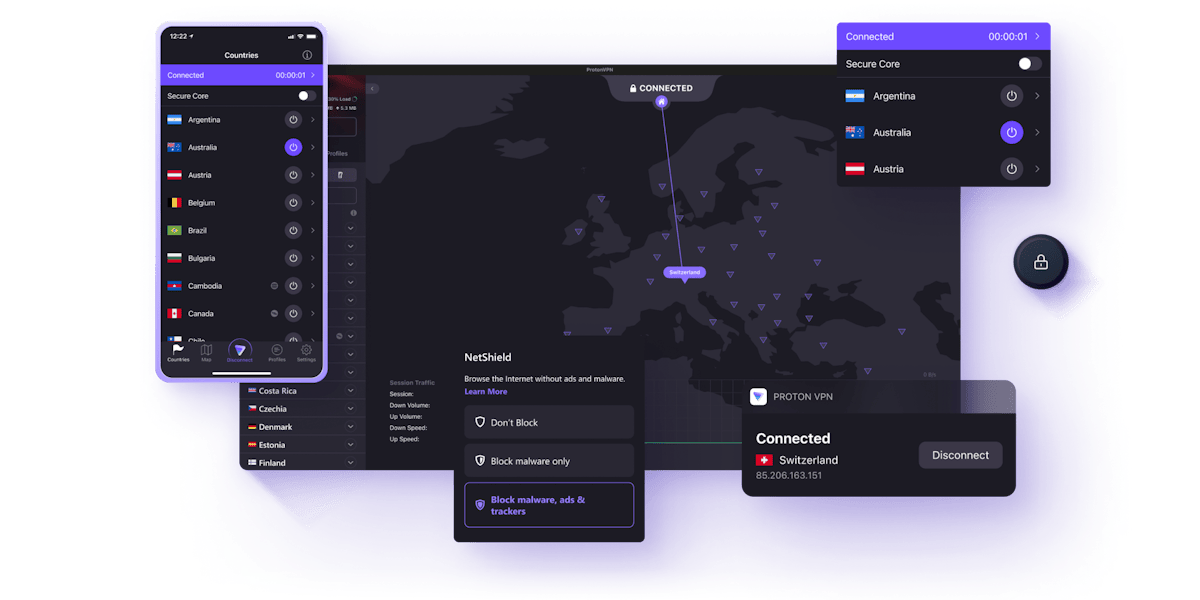Viewport: 1200px width, 600px height.
Task: Connect to Bulgaria via phone power icon
Action: (x=293, y=258)
